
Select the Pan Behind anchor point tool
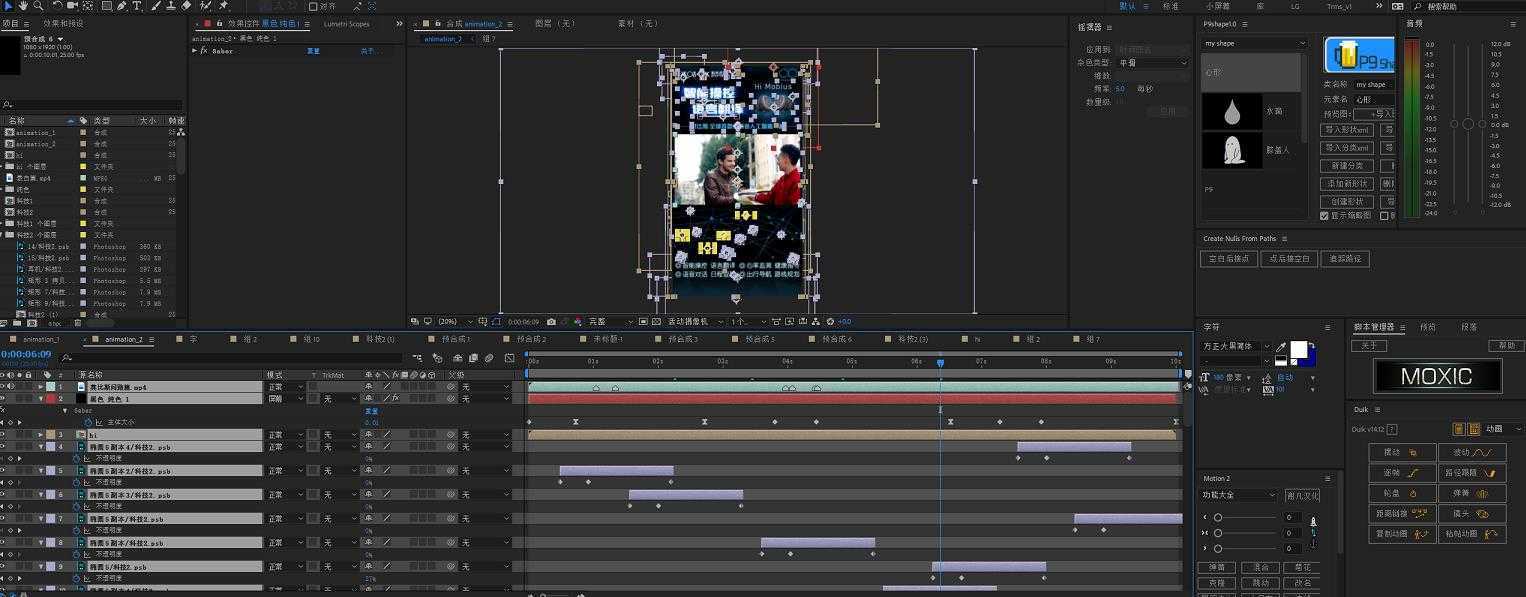tap(89, 6)
